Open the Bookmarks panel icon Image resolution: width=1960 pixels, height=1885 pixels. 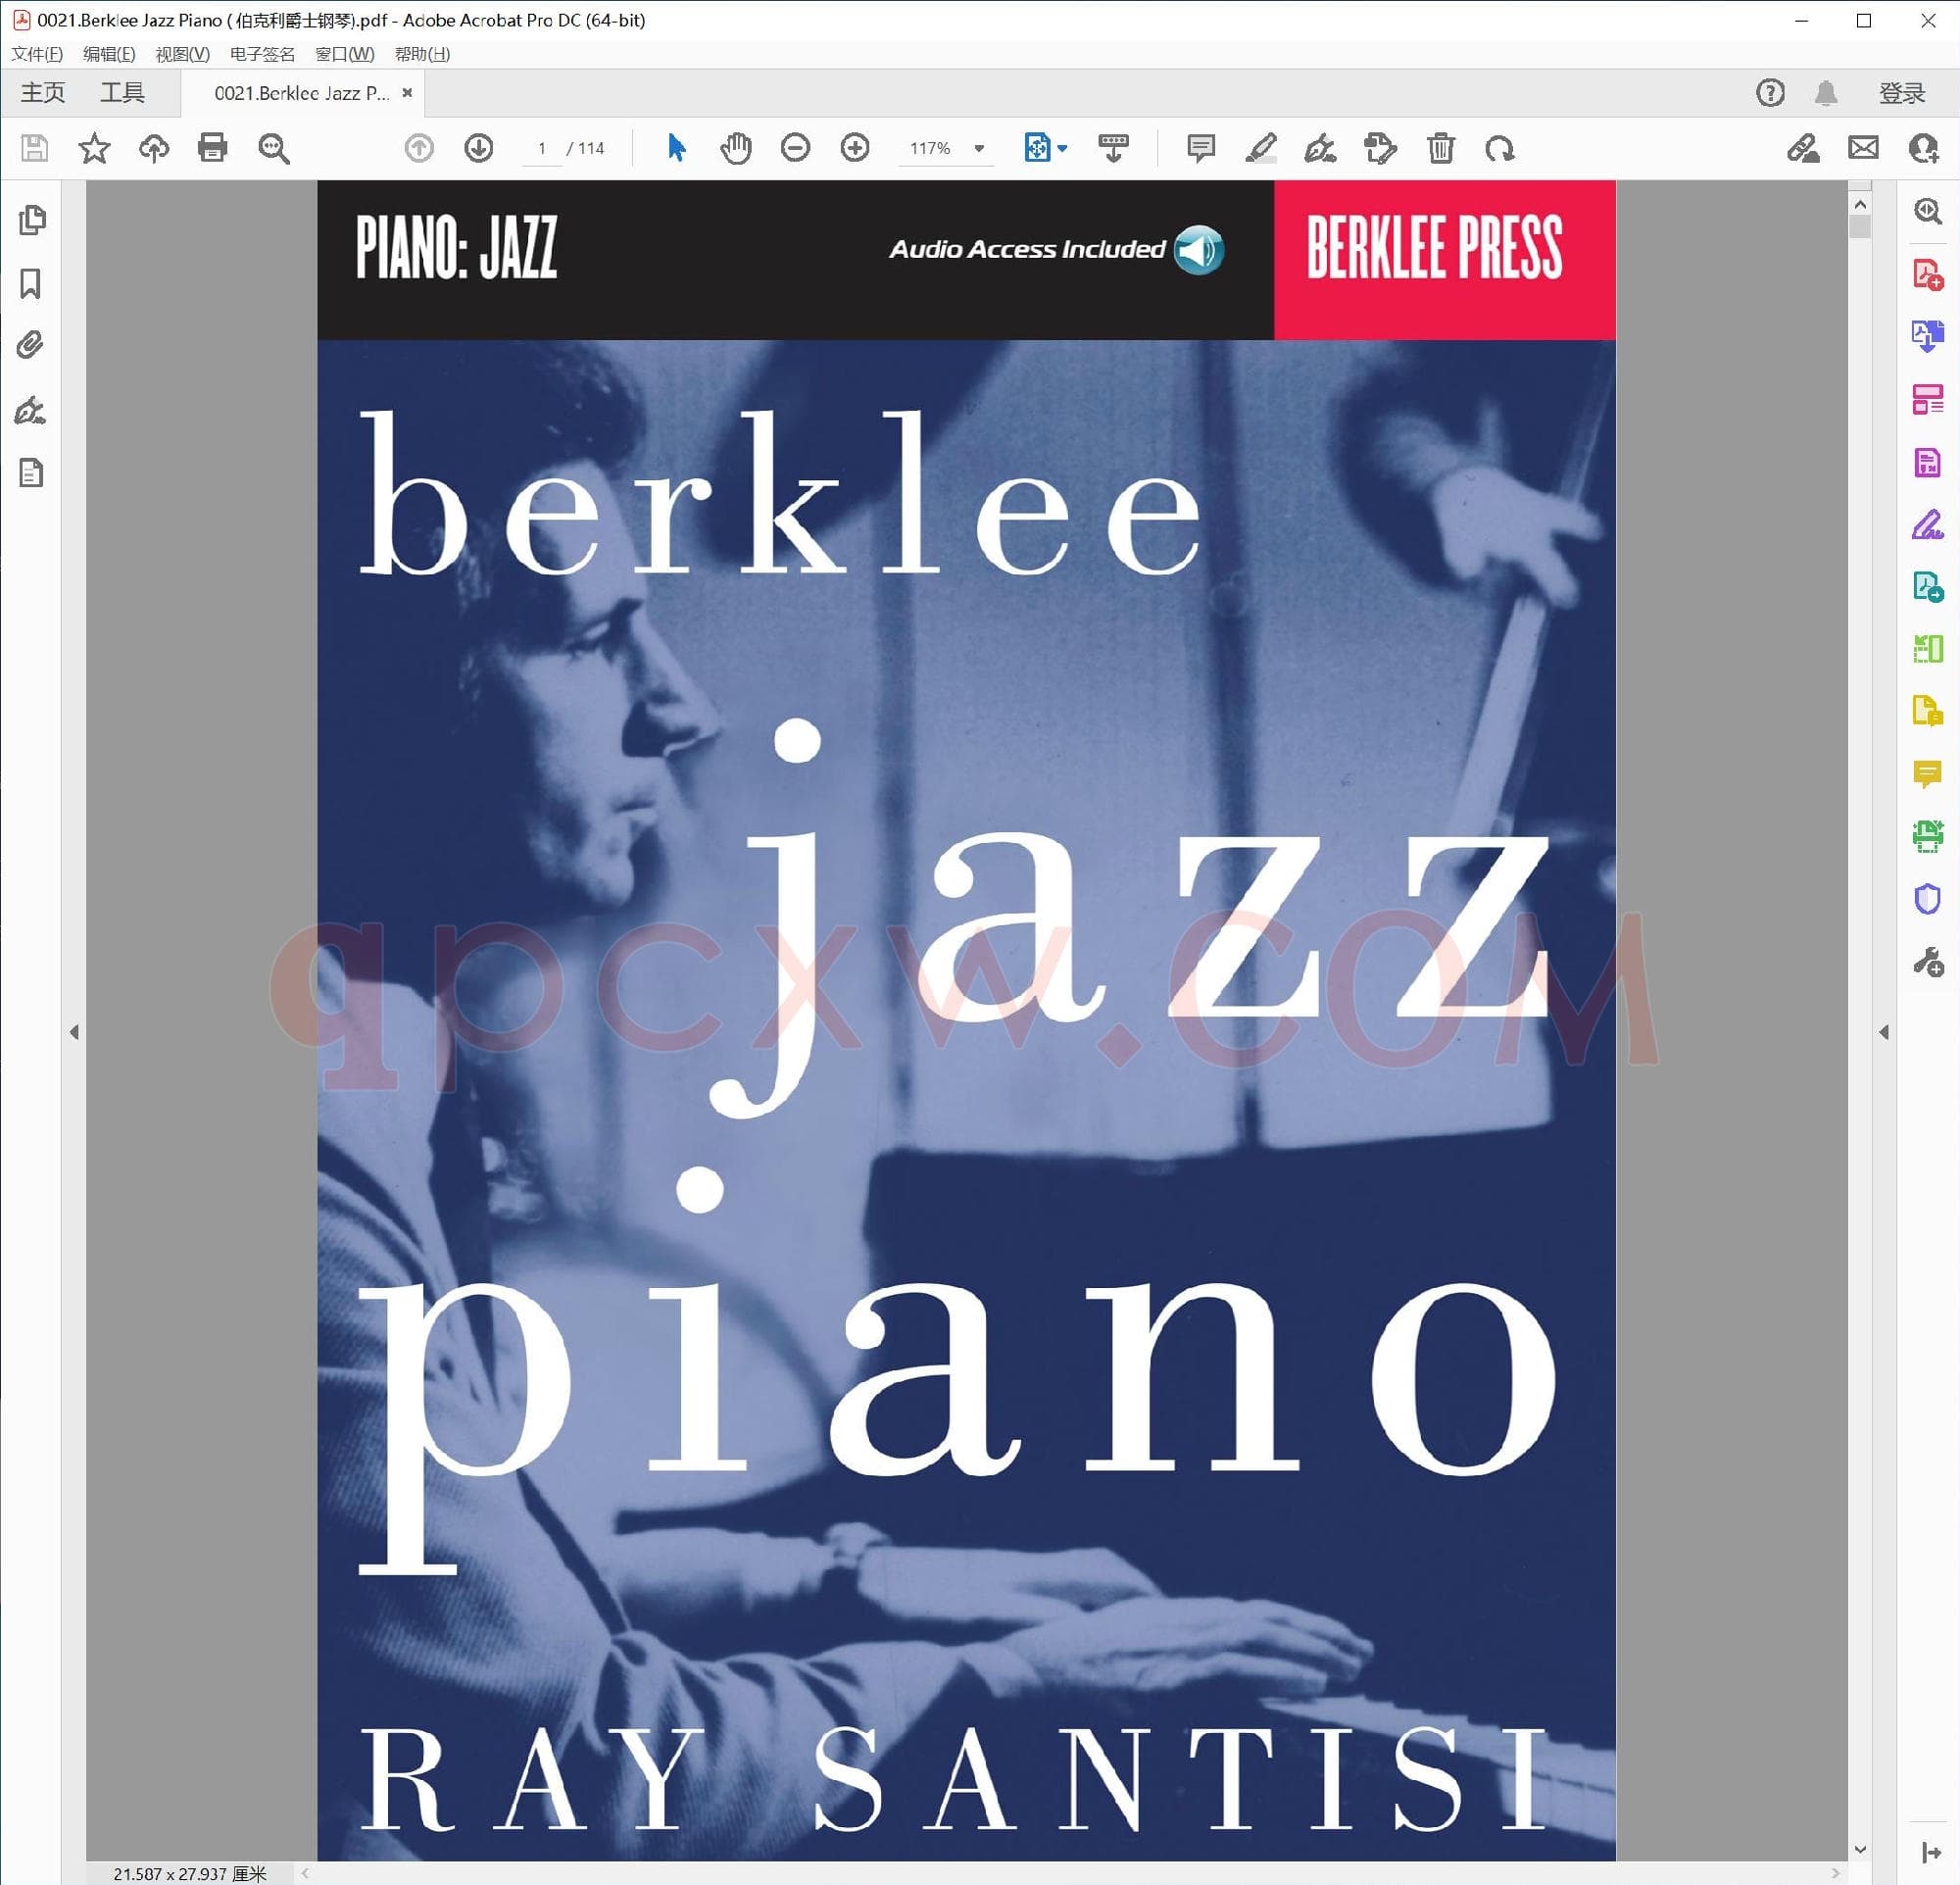[31, 284]
